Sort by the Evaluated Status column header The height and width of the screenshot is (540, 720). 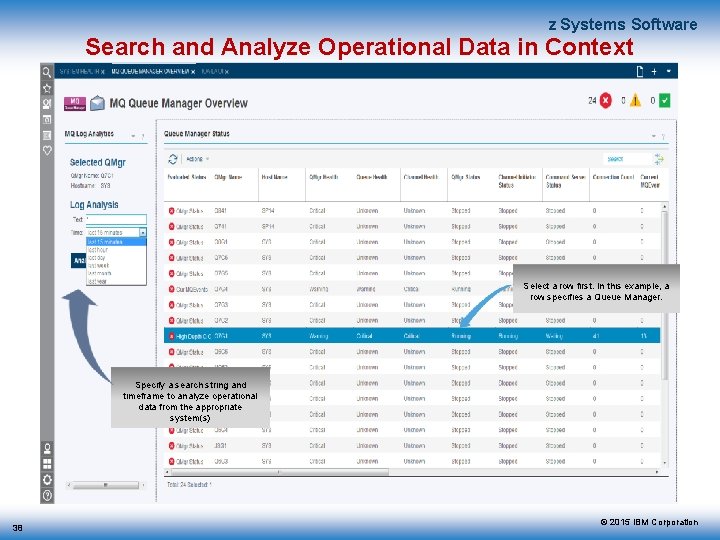click(x=187, y=177)
